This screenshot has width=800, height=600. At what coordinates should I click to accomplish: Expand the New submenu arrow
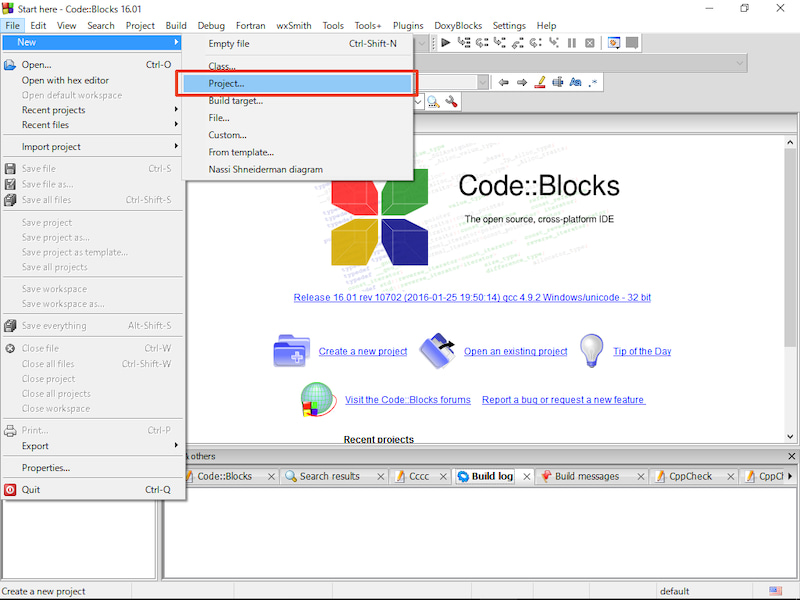176,42
